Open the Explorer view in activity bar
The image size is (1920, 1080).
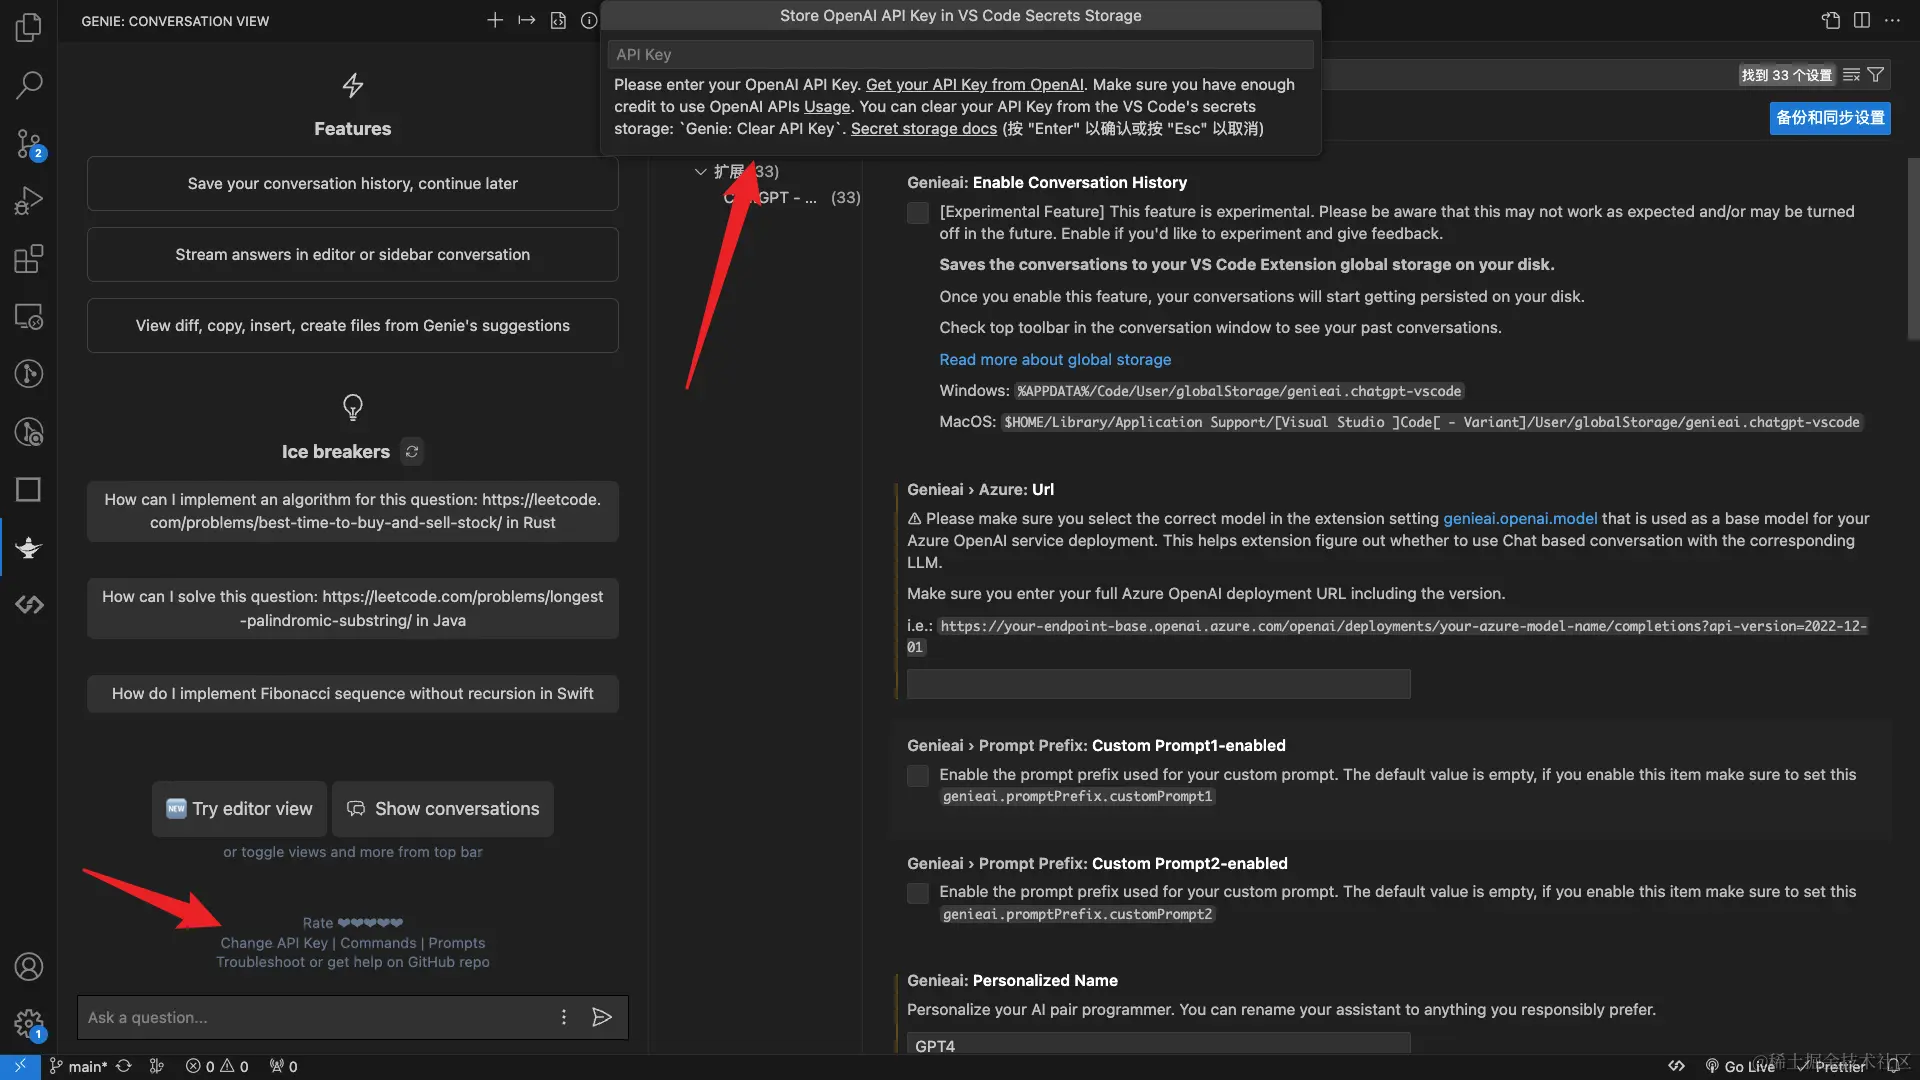coord(29,27)
